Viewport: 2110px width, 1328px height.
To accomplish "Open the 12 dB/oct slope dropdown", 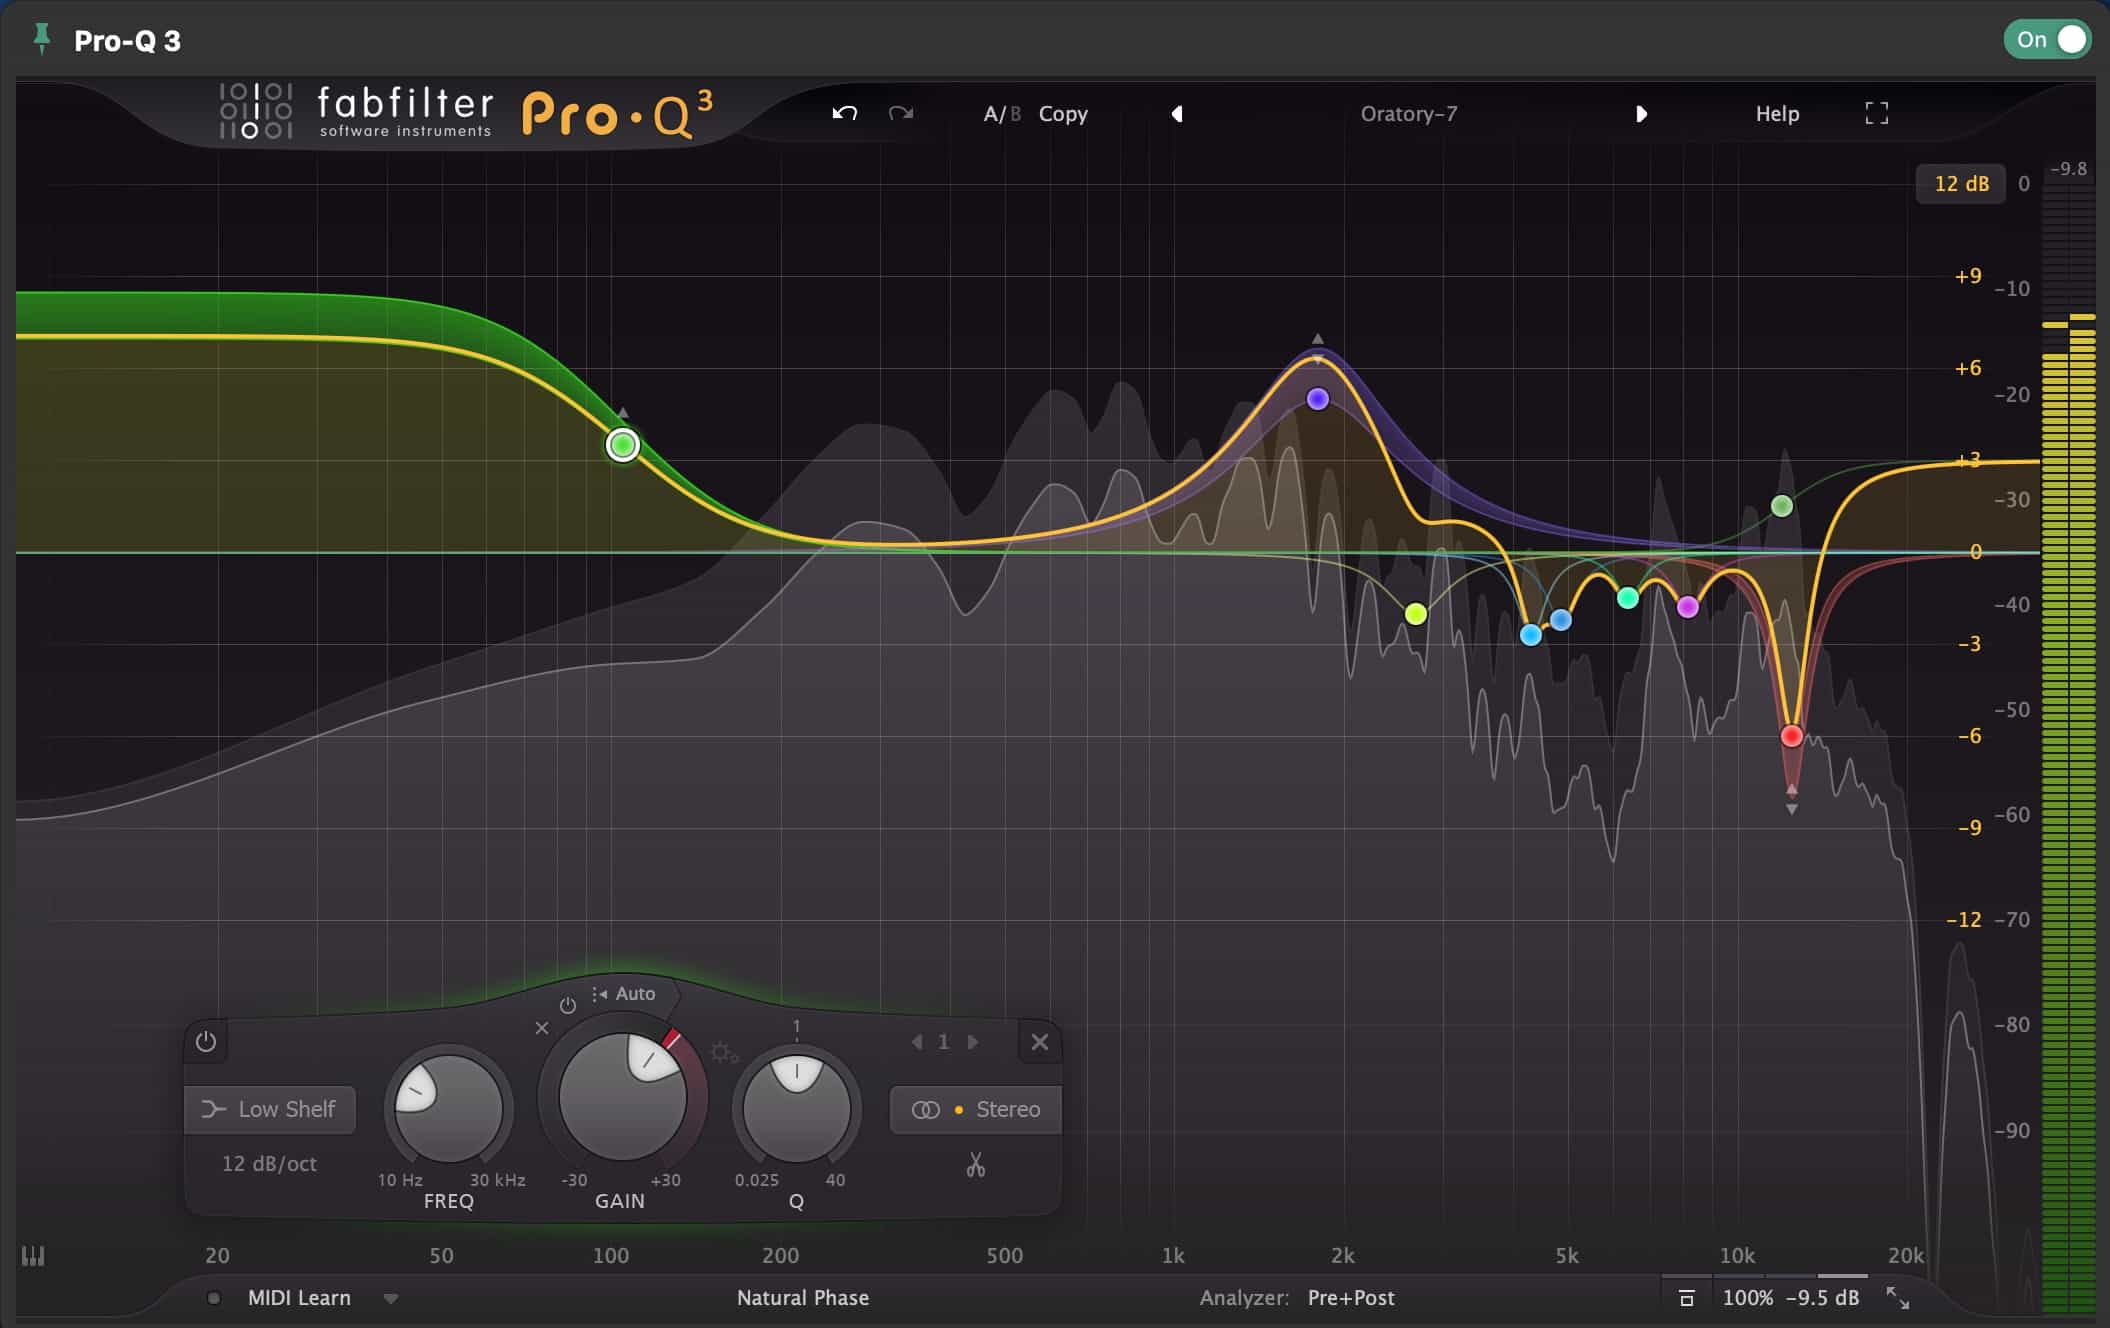I will coord(269,1164).
